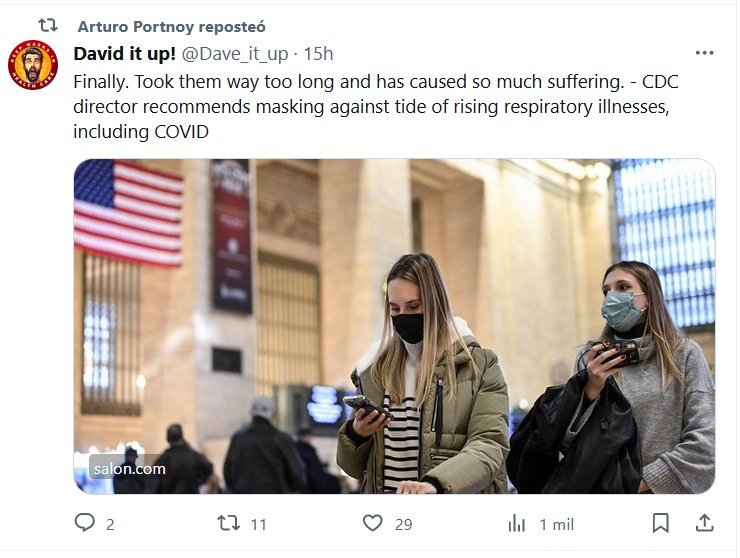
Task: Click the repost count 11
Action: click(x=258, y=524)
